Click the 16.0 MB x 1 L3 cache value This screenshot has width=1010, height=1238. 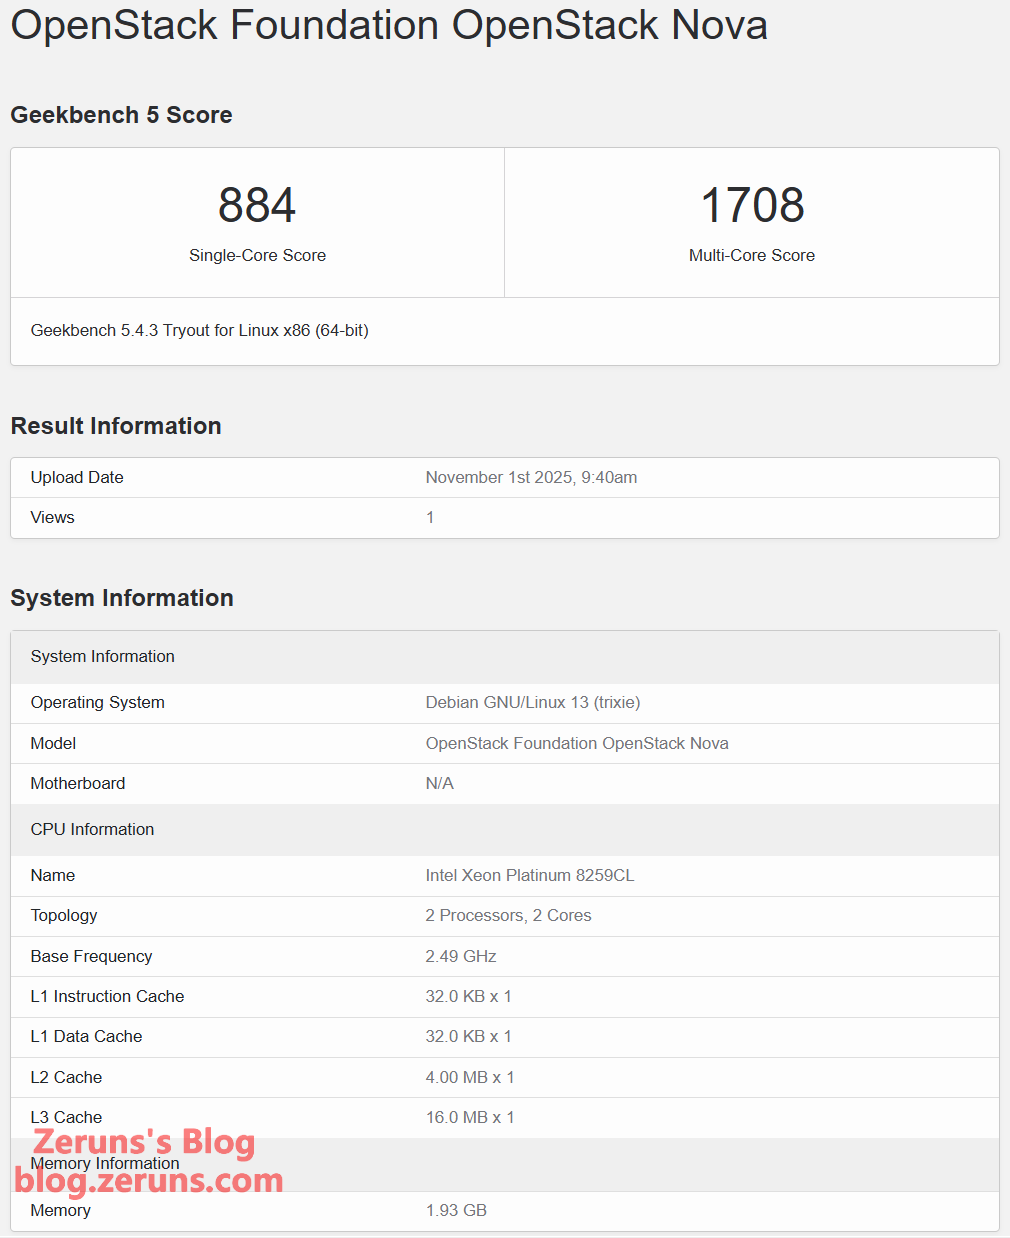[x=469, y=1118]
